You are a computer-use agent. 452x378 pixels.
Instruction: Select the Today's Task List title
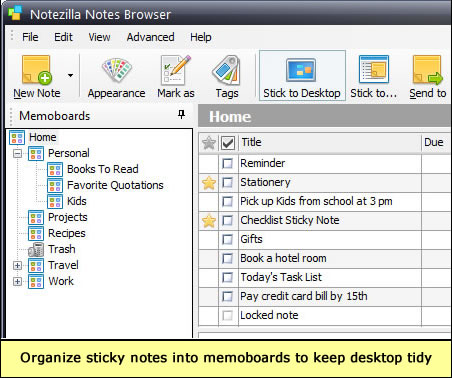pyautogui.click(x=281, y=277)
